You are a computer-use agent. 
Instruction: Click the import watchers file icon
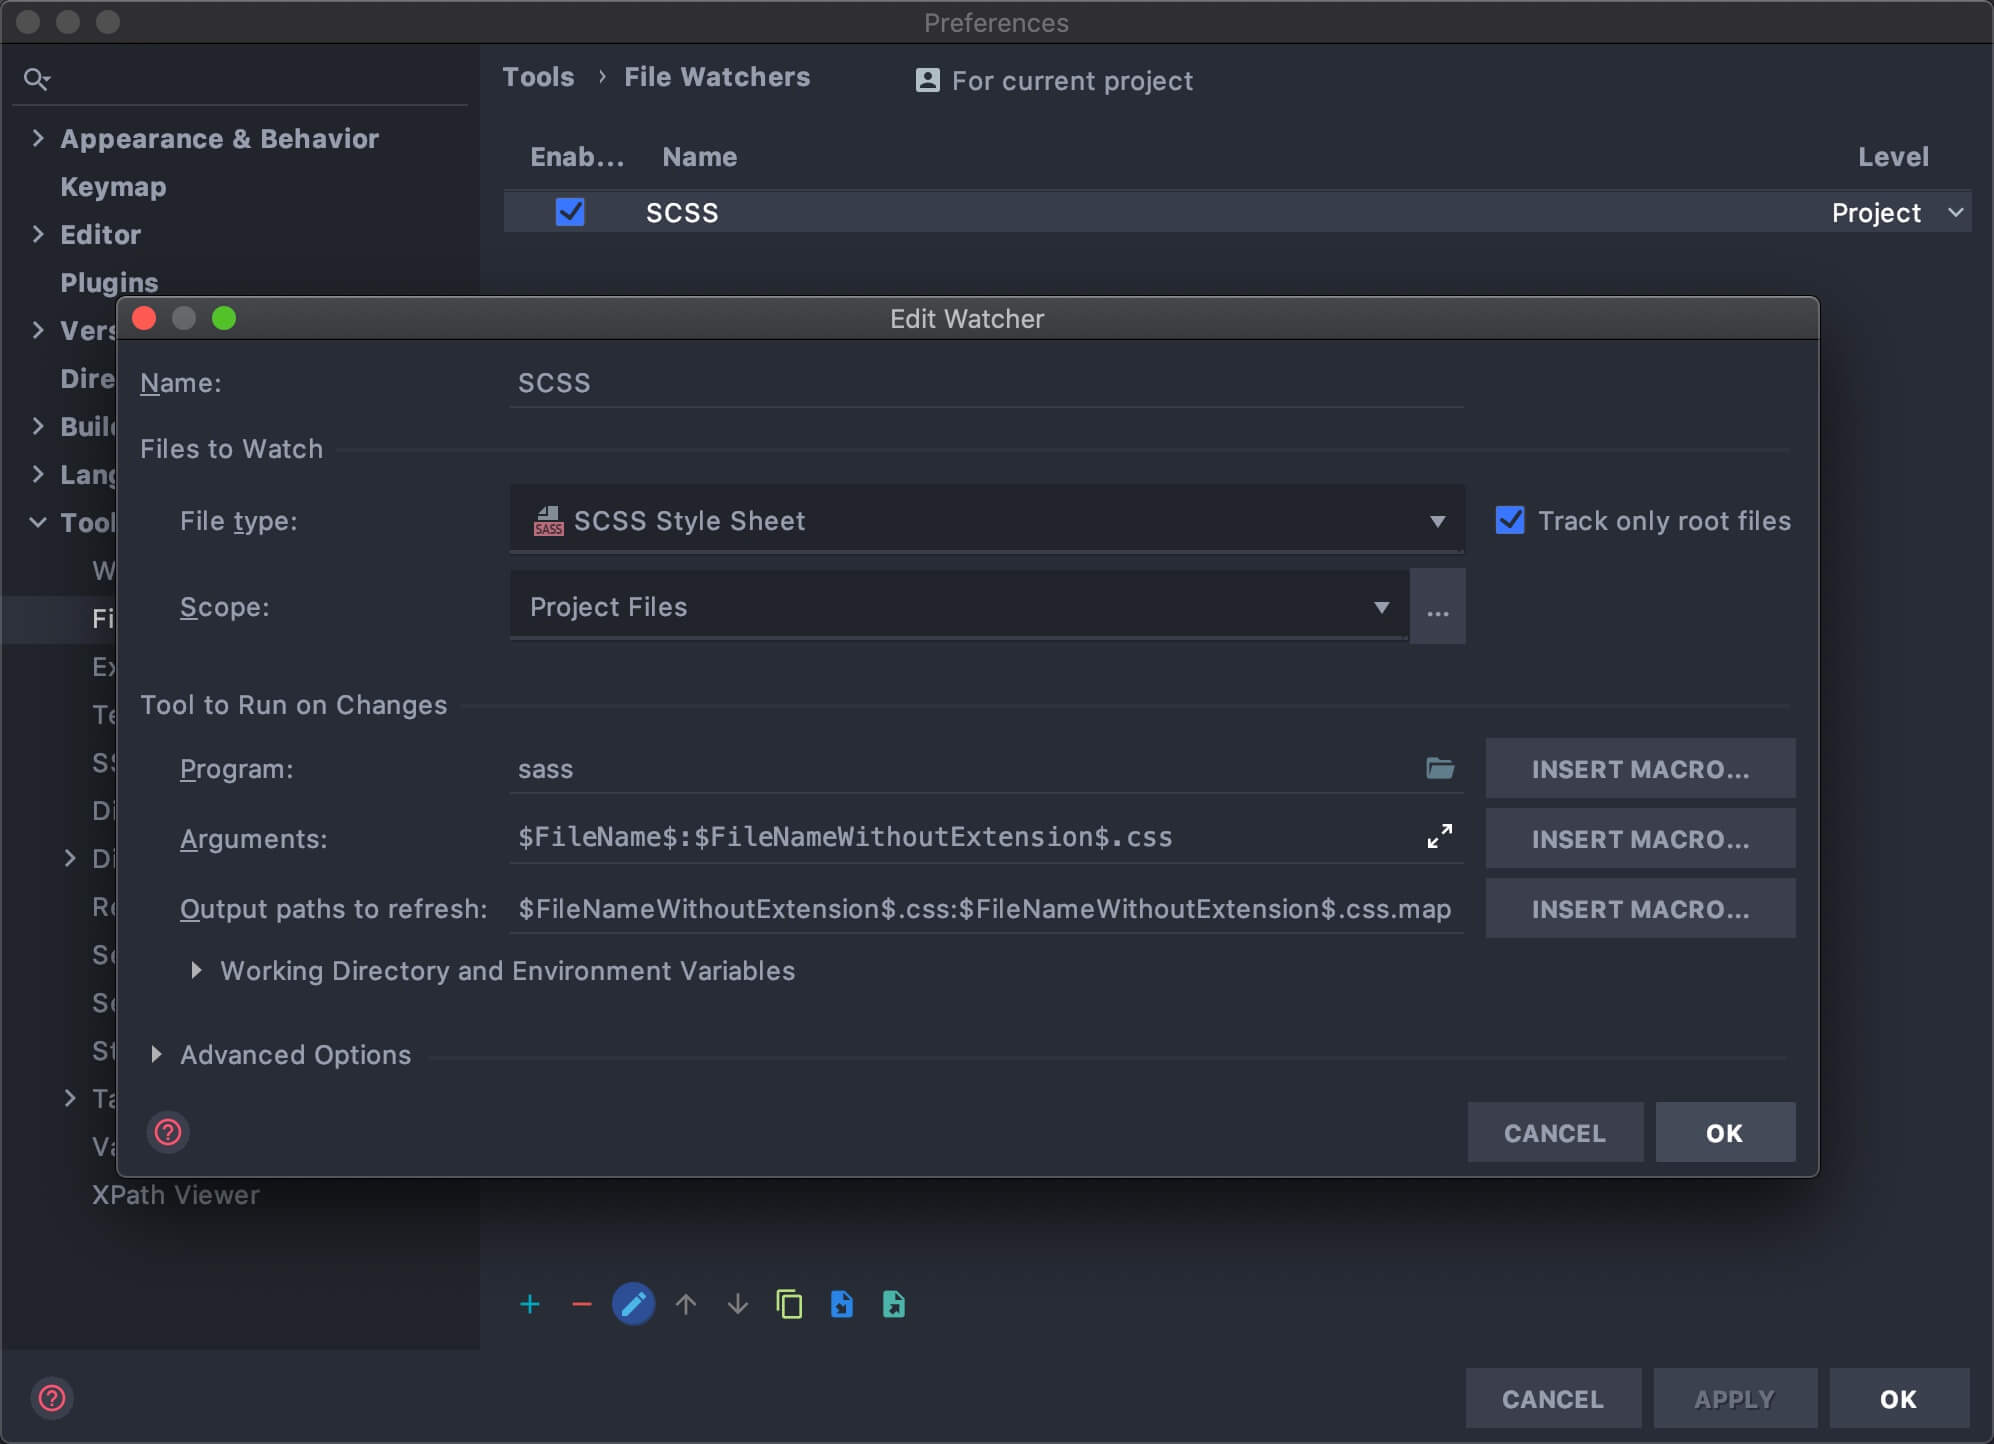842,1304
